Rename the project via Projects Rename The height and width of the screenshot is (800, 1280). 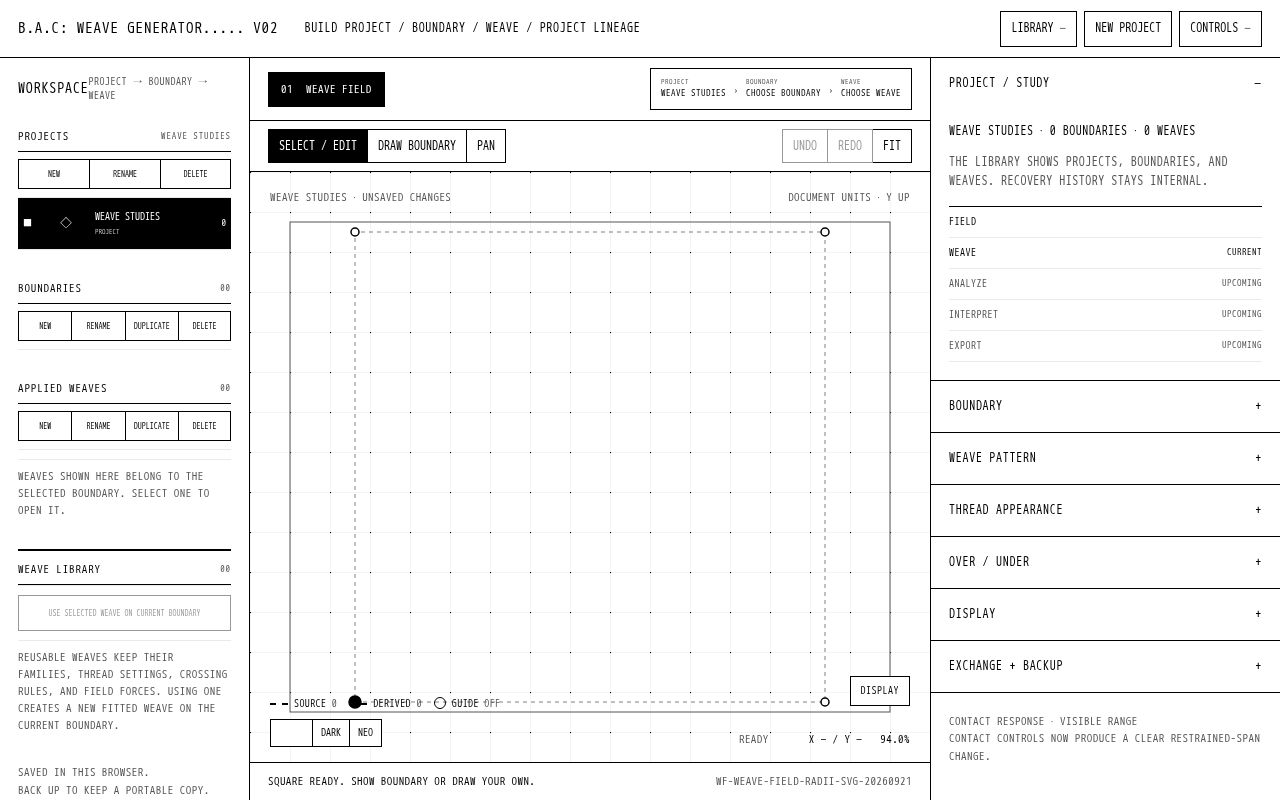pos(125,174)
